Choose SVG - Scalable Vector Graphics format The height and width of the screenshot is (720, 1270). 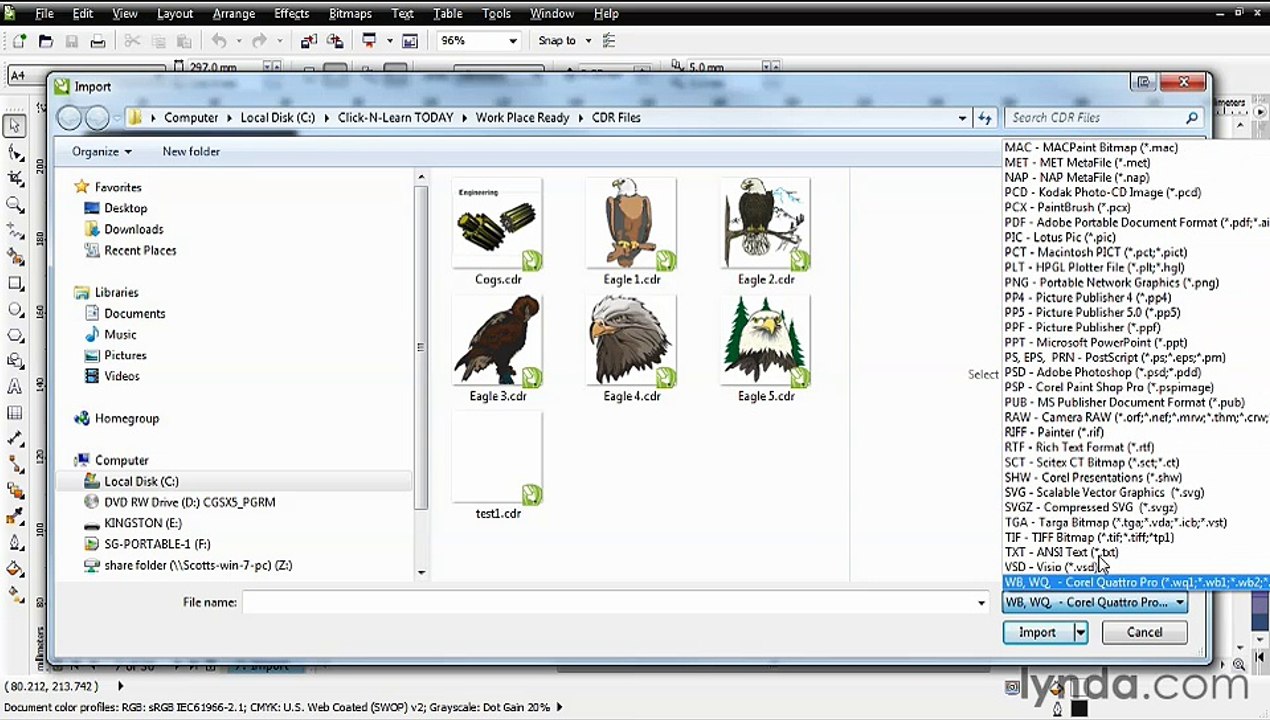click(1104, 493)
